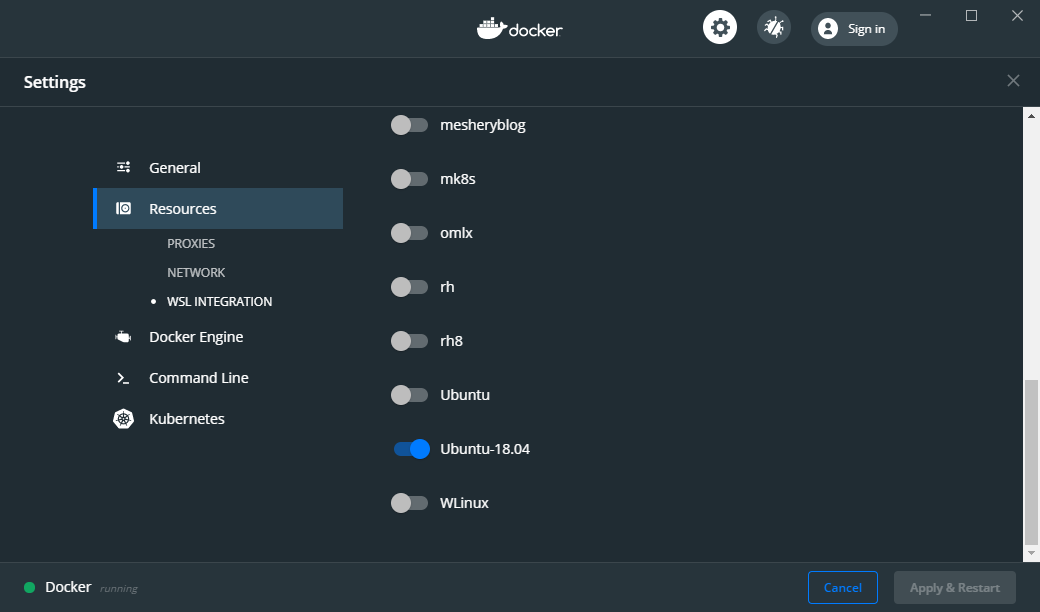Switch to the NETWORK settings section

pyautogui.click(x=196, y=272)
